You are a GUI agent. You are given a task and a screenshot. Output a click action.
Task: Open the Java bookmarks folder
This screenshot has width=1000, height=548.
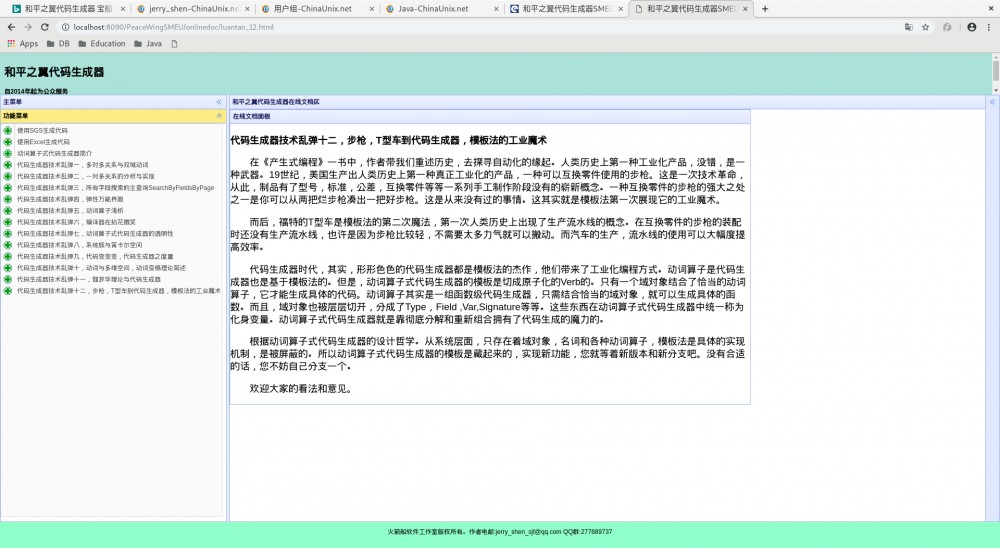(x=147, y=43)
